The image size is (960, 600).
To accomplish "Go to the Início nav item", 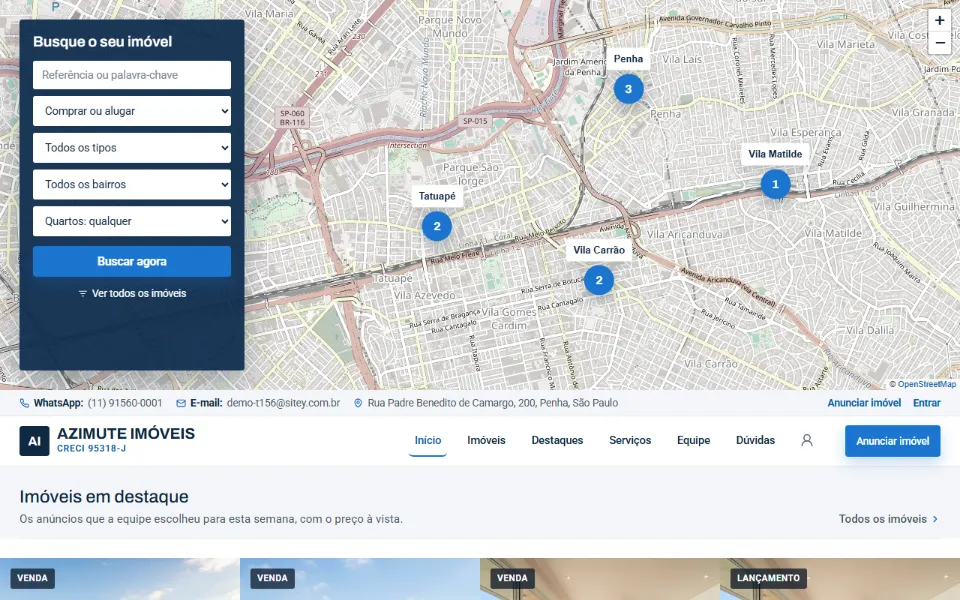I will coord(427,440).
